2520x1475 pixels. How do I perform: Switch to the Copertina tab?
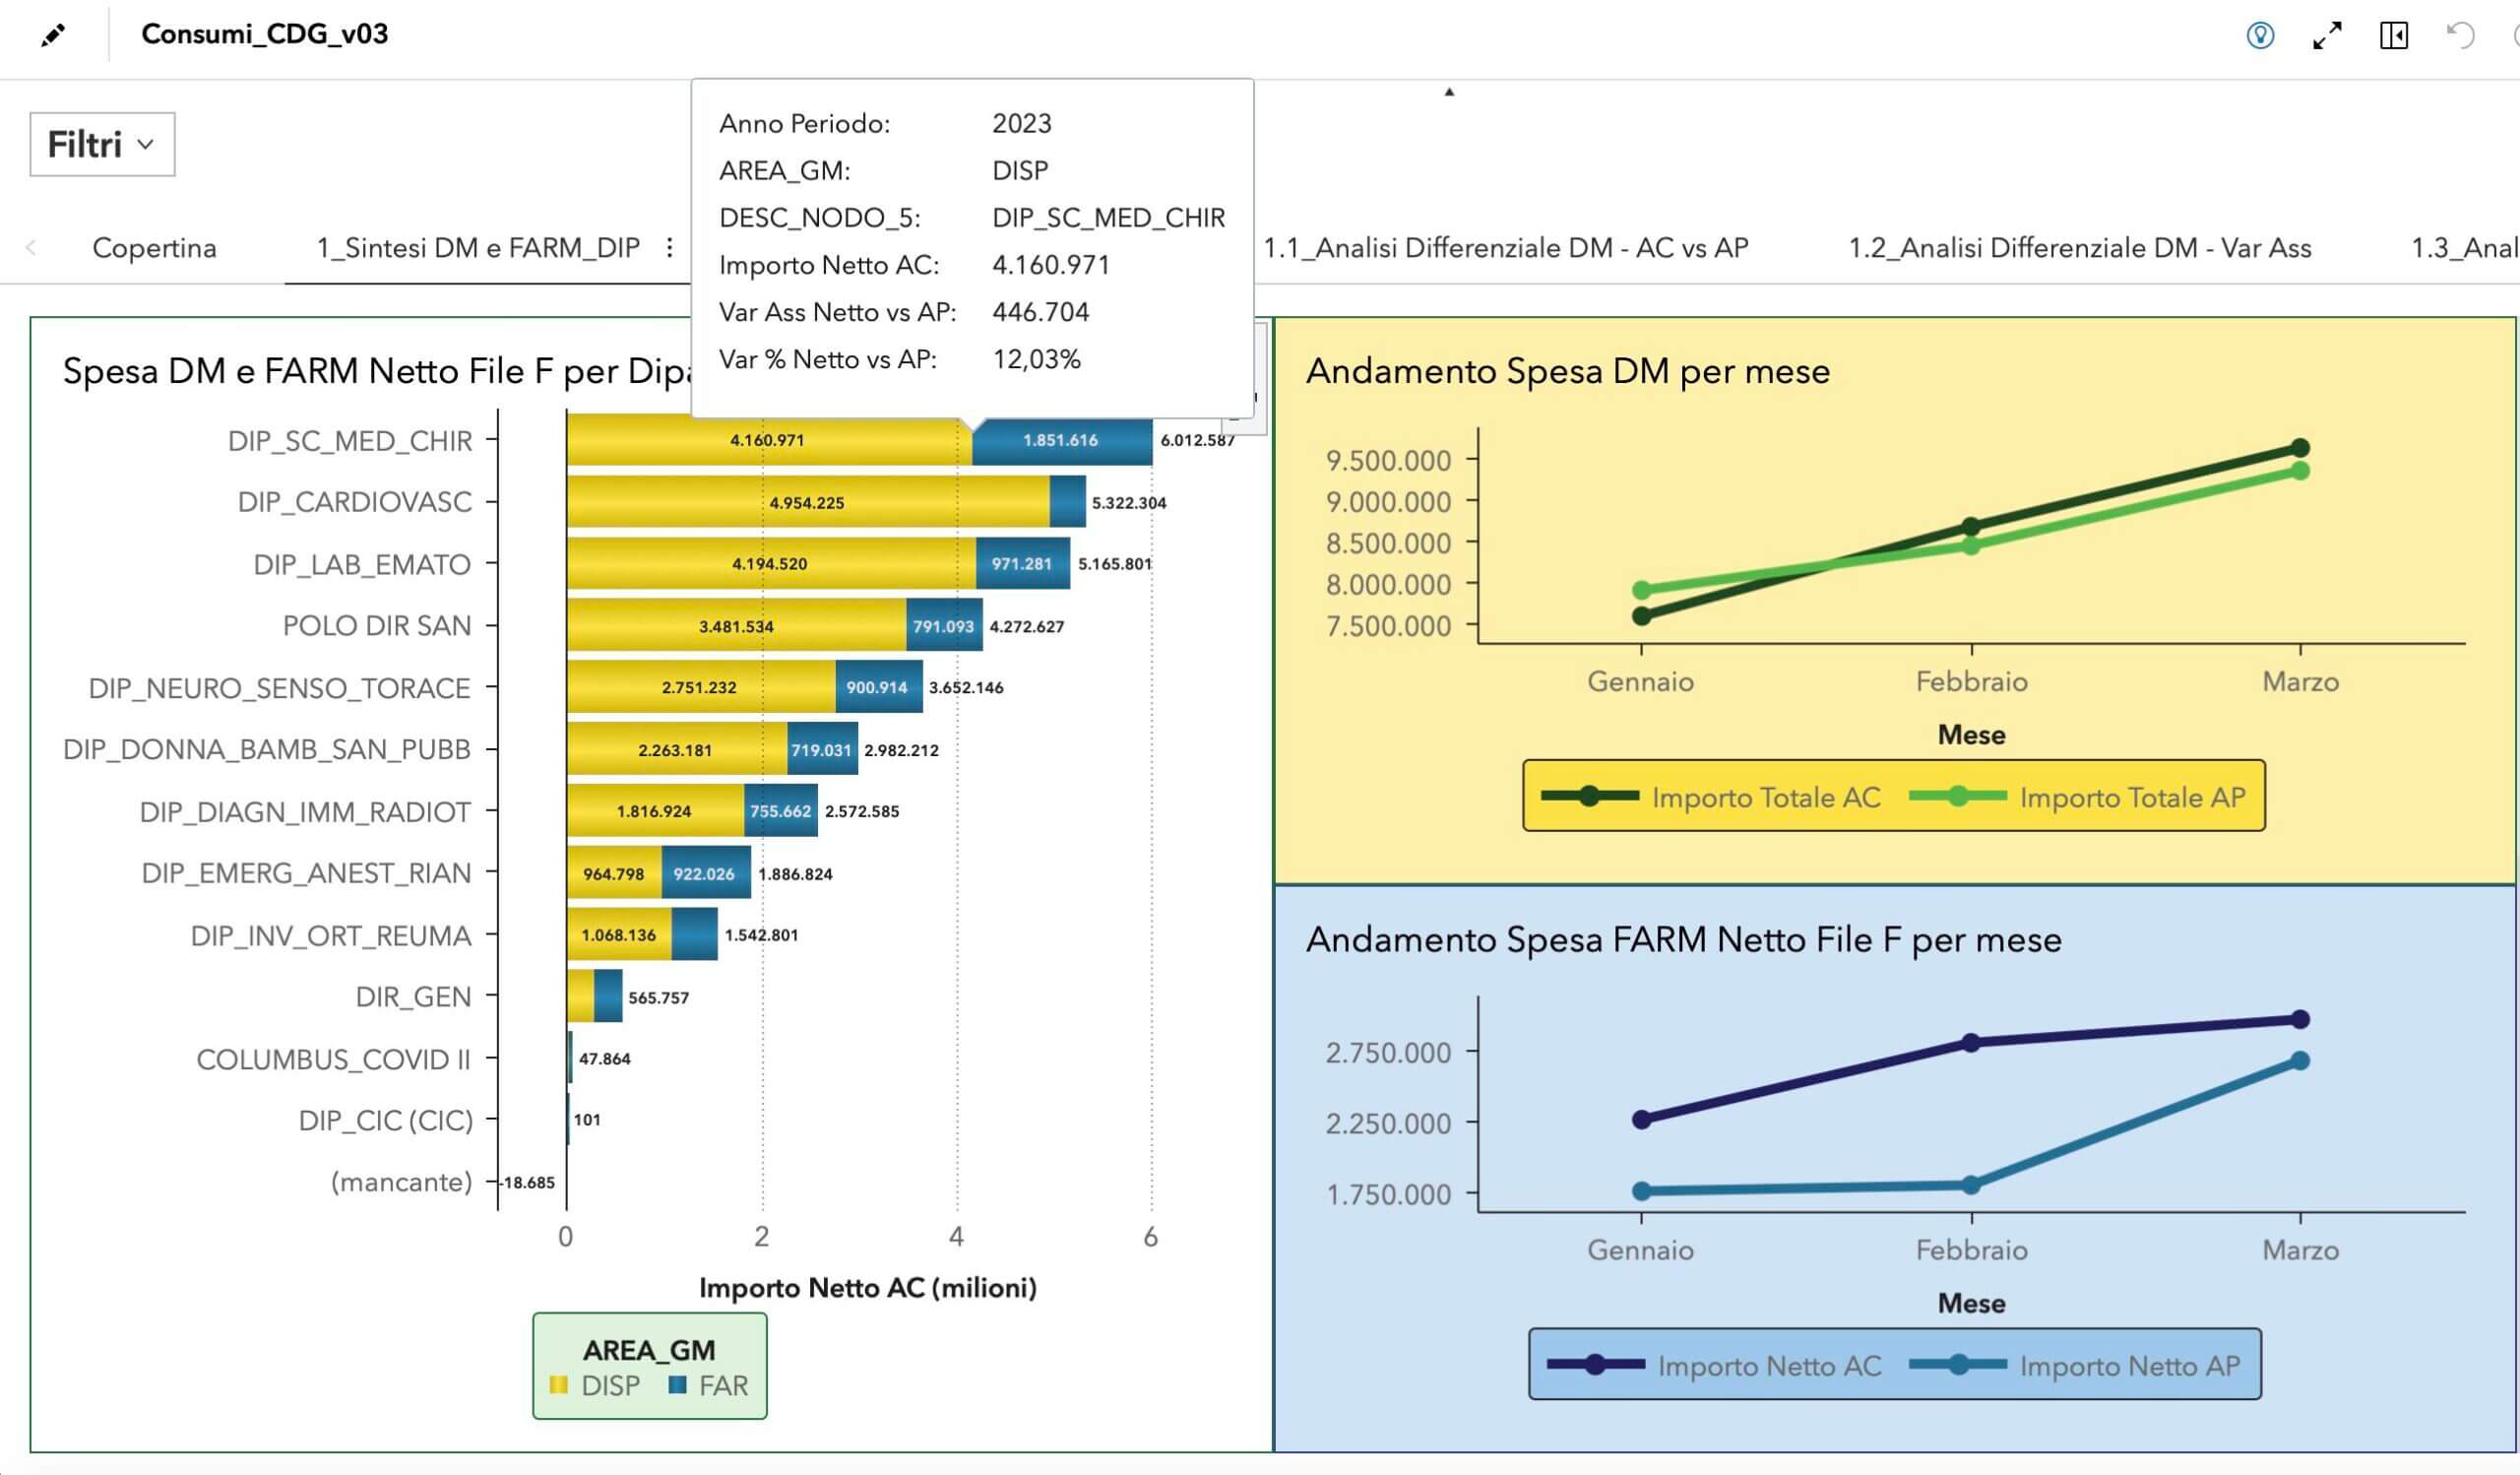pyautogui.click(x=154, y=247)
